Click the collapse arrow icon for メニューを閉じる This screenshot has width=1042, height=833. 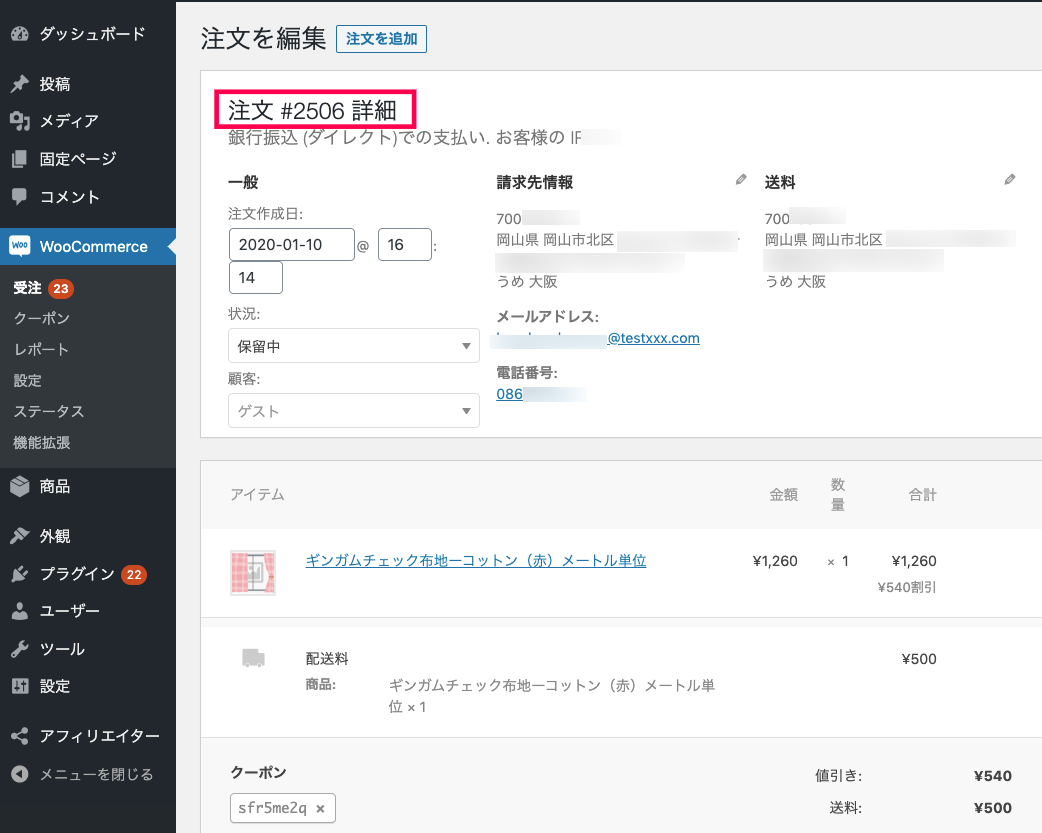[x=20, y=774]
